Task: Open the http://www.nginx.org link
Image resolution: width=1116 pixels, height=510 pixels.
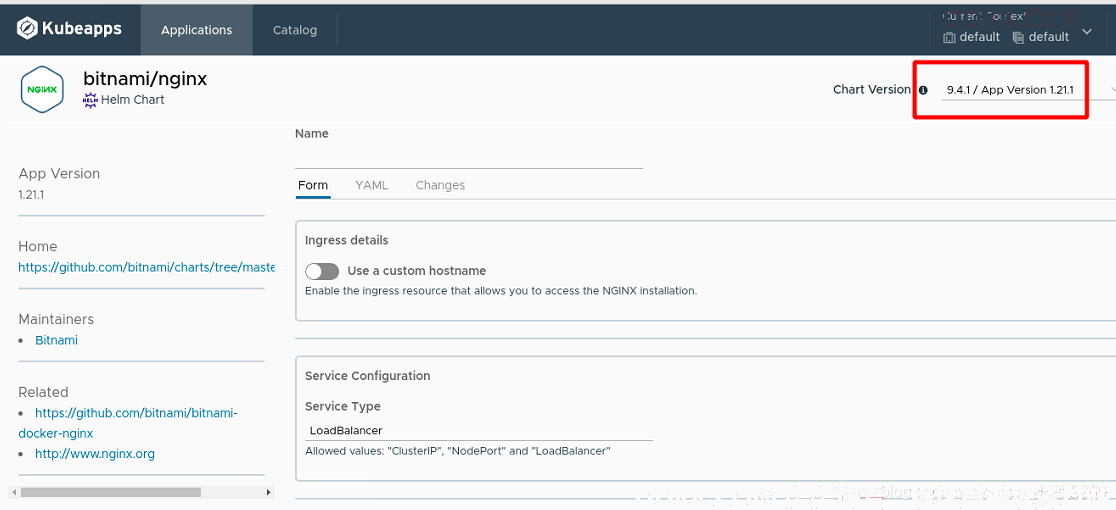Action: (x=95, y=453)
